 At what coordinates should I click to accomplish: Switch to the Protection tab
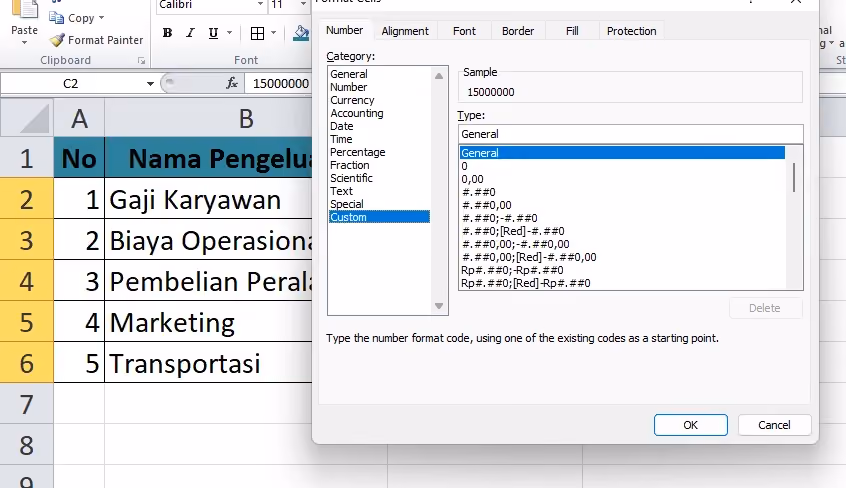click(x=631, y=31)
